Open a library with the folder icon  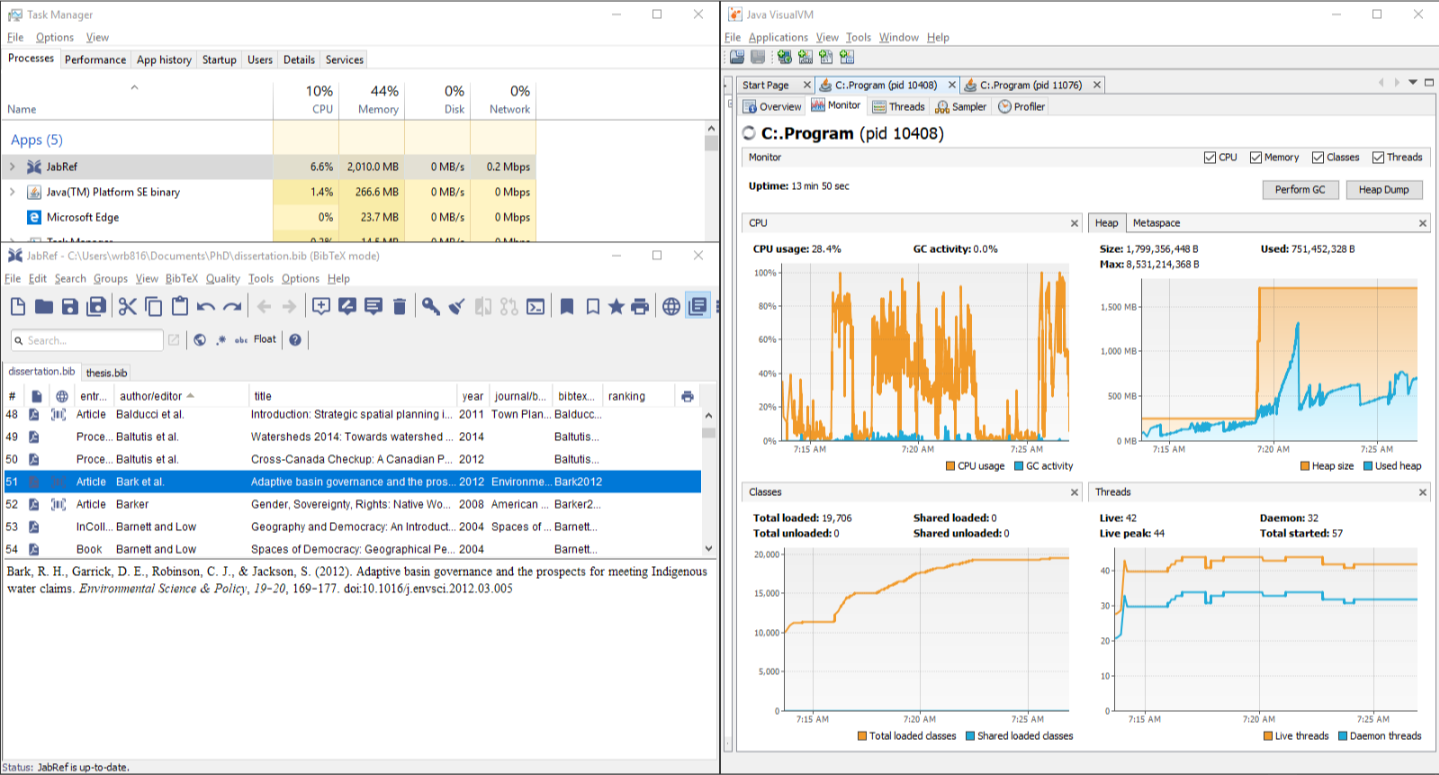(x=43, y=307)
